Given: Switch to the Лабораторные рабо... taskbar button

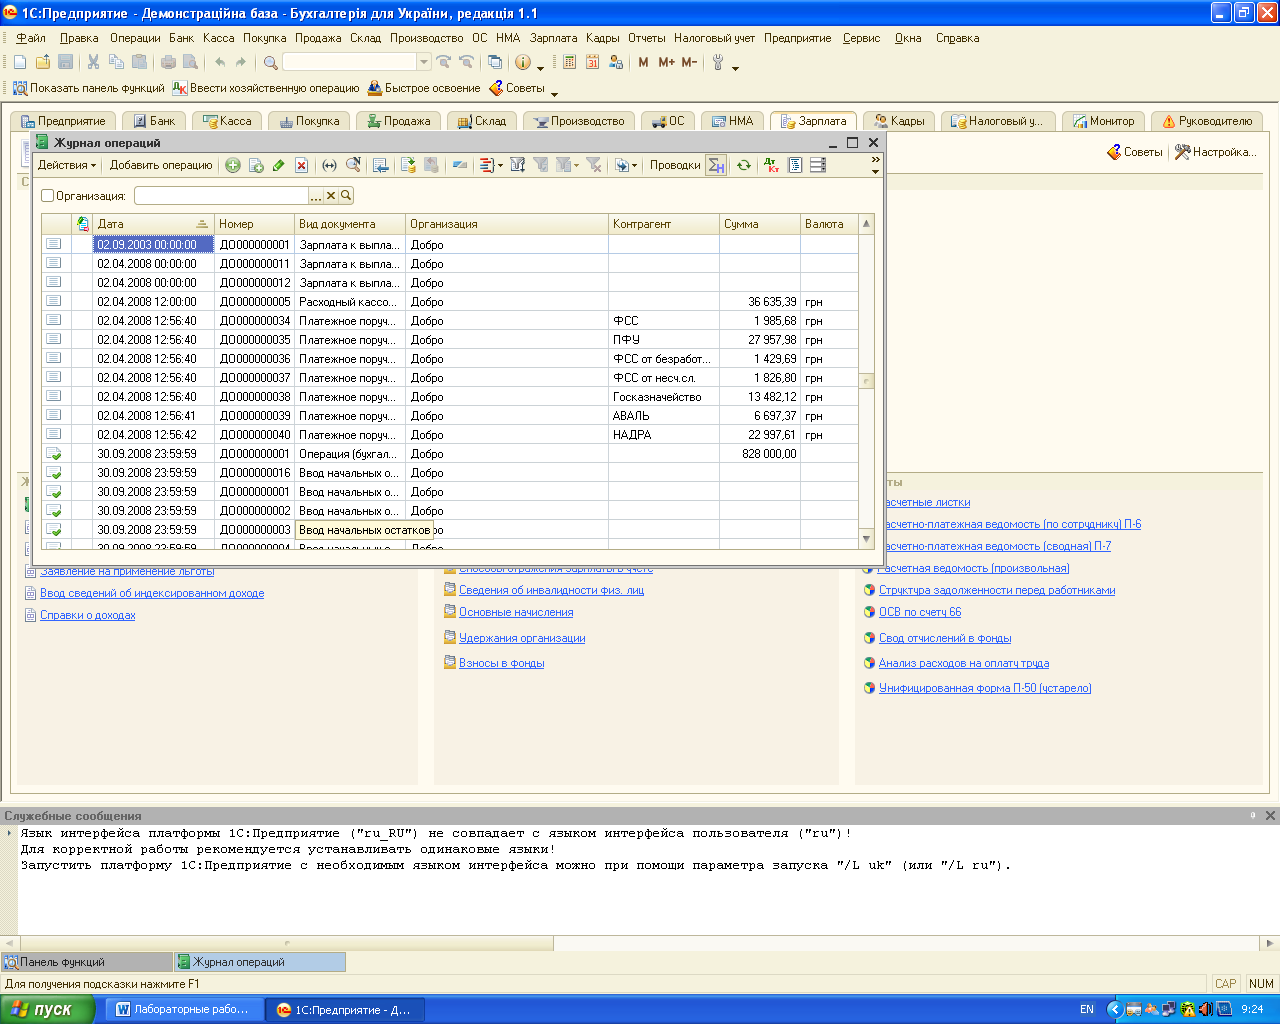Looking at the screenshot, I should coord(186,1010).
